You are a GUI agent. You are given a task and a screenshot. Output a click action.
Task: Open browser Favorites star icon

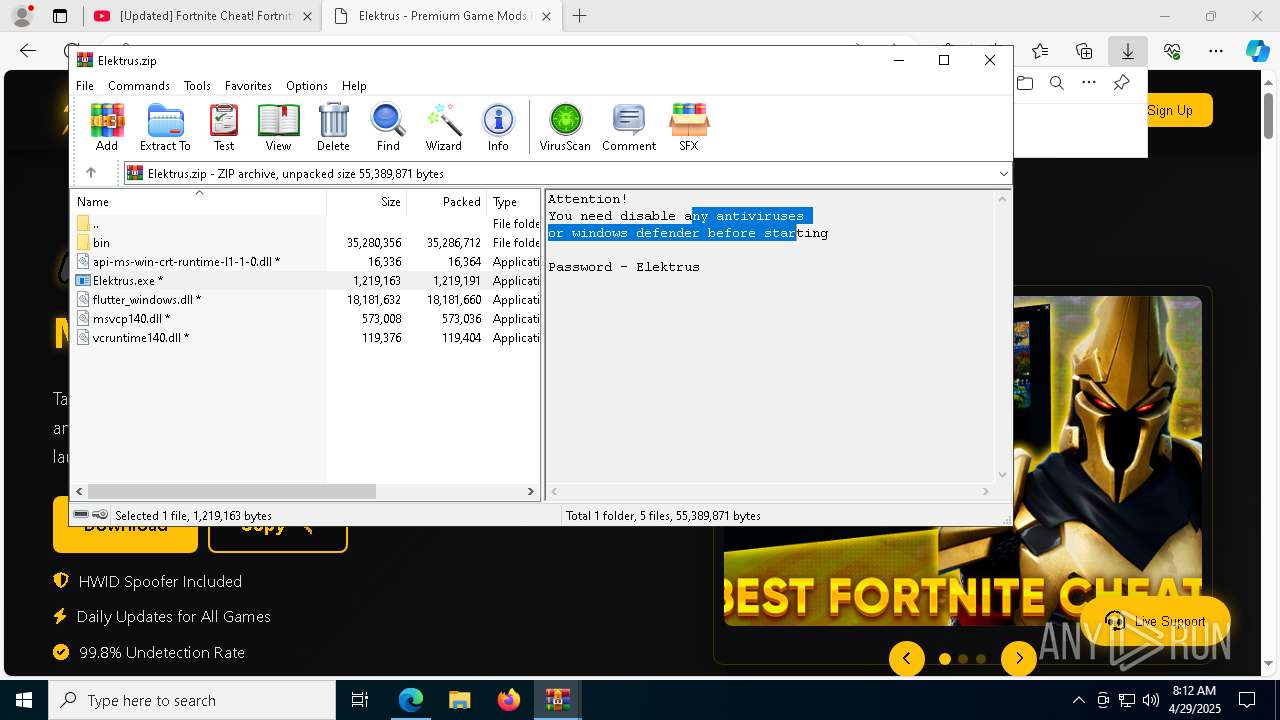(x=1040, y=51)
